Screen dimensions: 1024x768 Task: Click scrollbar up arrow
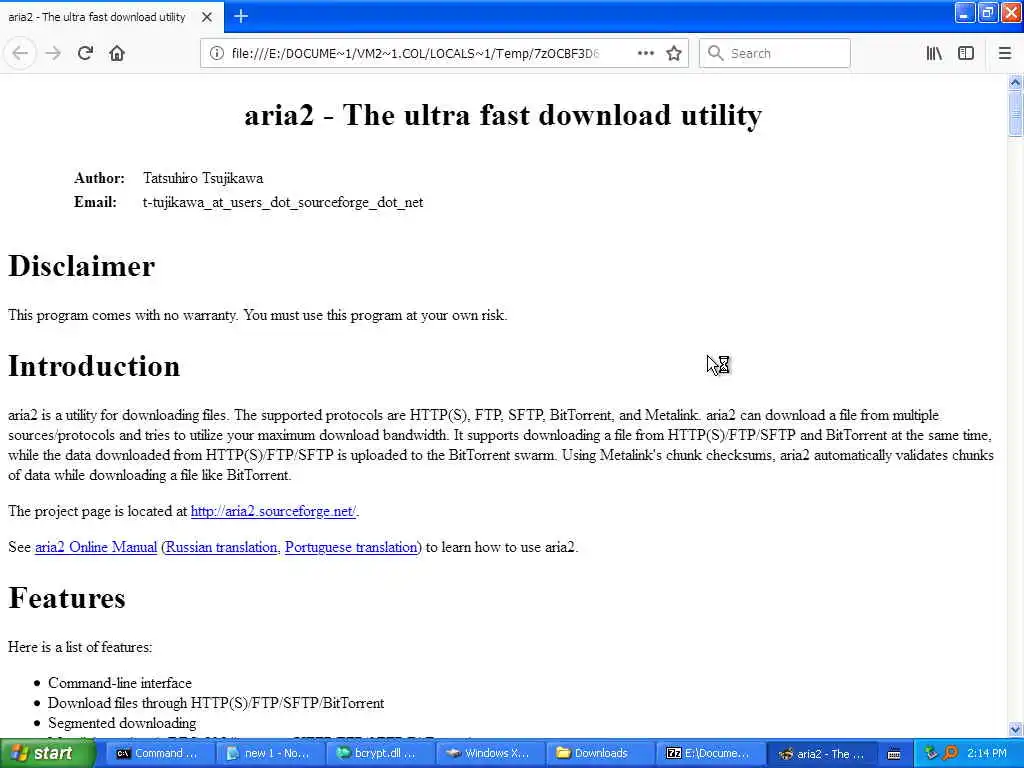(1015, 82)
